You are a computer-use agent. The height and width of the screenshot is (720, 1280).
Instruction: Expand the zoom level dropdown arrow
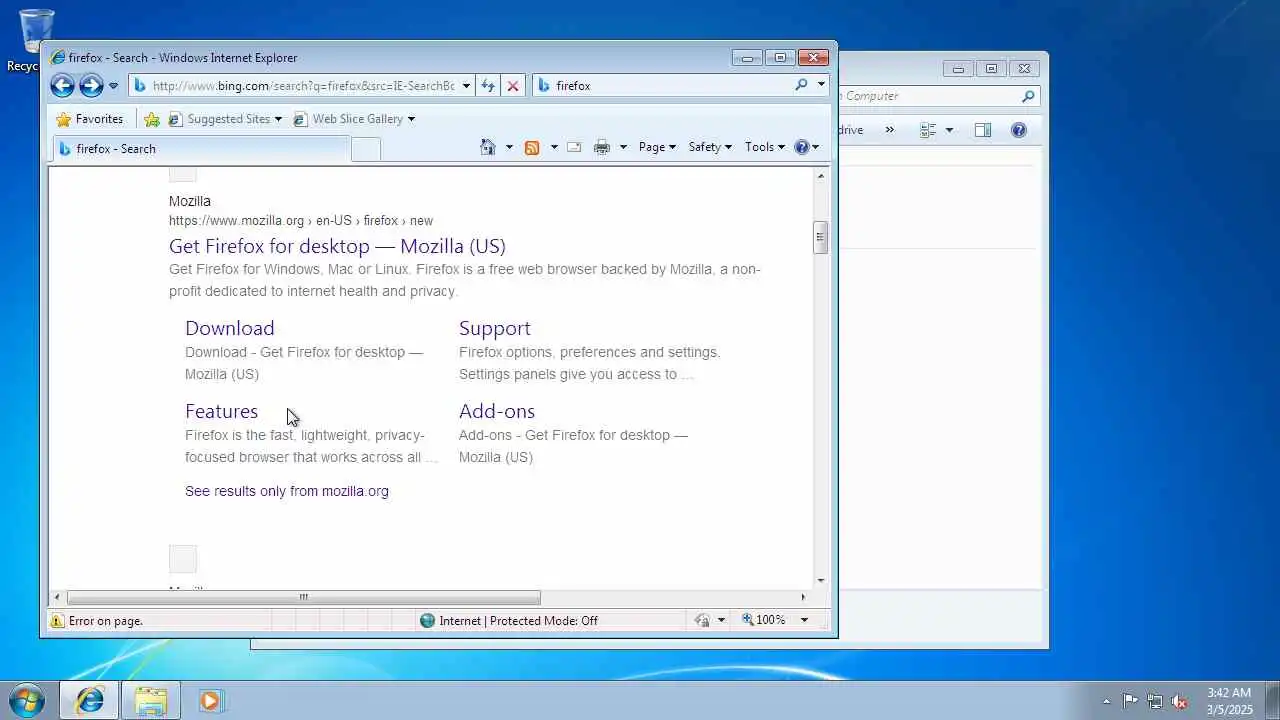[x=803, y=620]
